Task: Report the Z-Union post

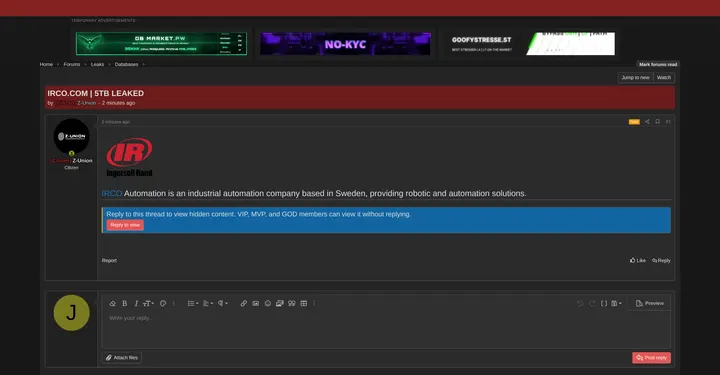Action: (109, 260)
